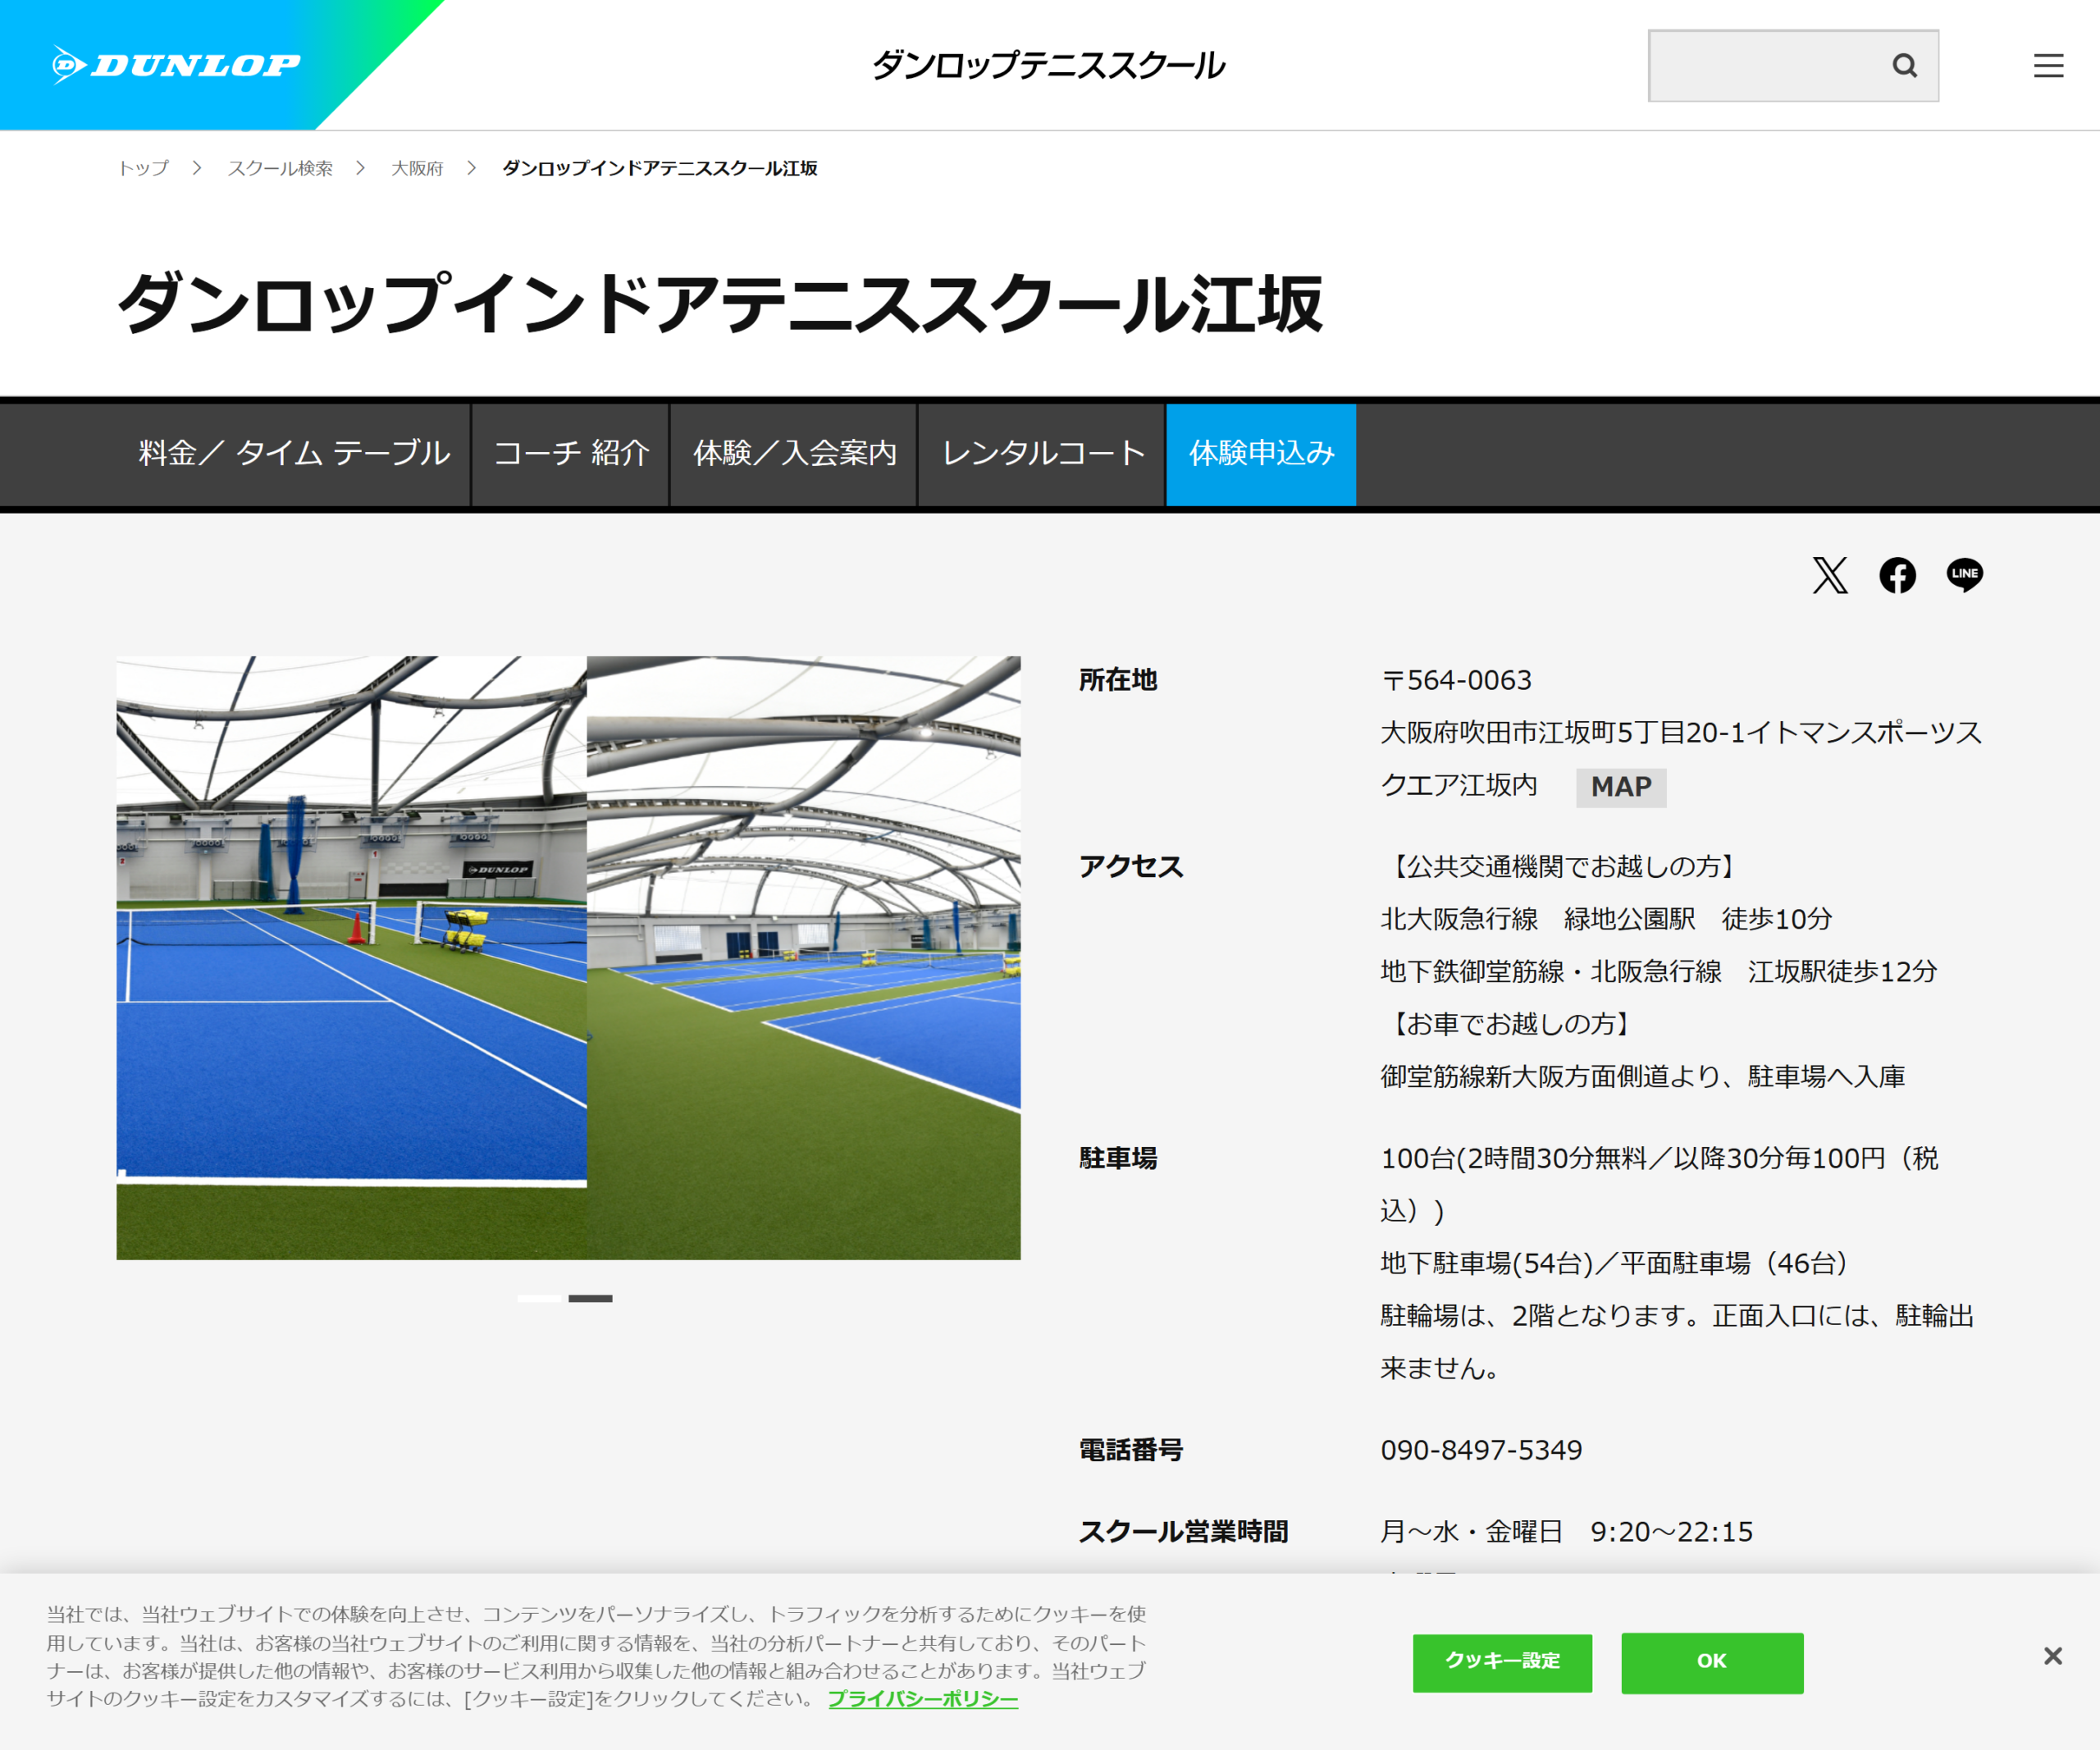Select the 体験申込み tab
Viewport: 2100px width, 1750px height.
click(x=1261, y=454)
